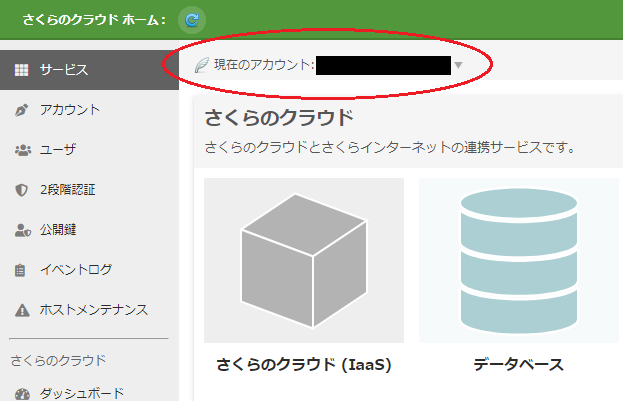This screenshot has height=401, width=623.
Task: Click the users icon beside ユーザ
Action: [21, 150]
